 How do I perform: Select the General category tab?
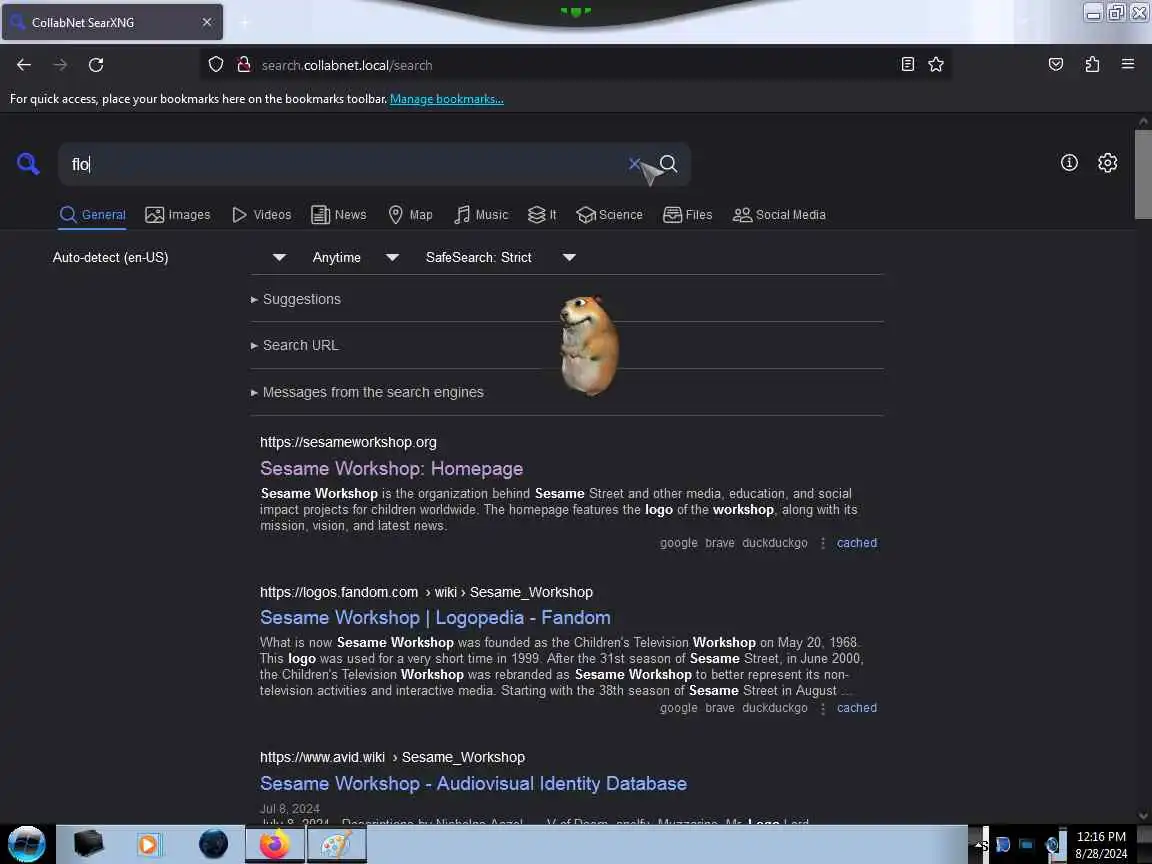(x=93, y=215)
